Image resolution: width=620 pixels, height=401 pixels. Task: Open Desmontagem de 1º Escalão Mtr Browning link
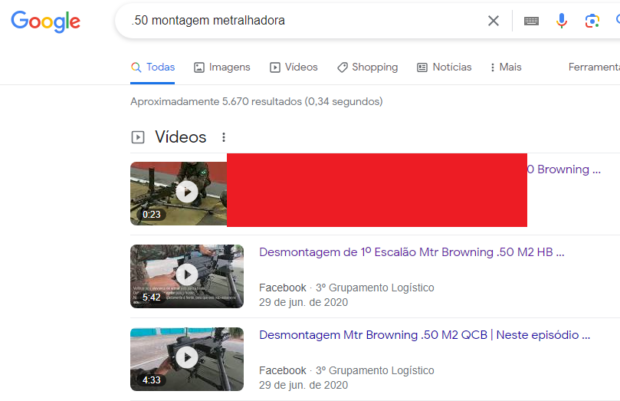click(x=412, y=252)
